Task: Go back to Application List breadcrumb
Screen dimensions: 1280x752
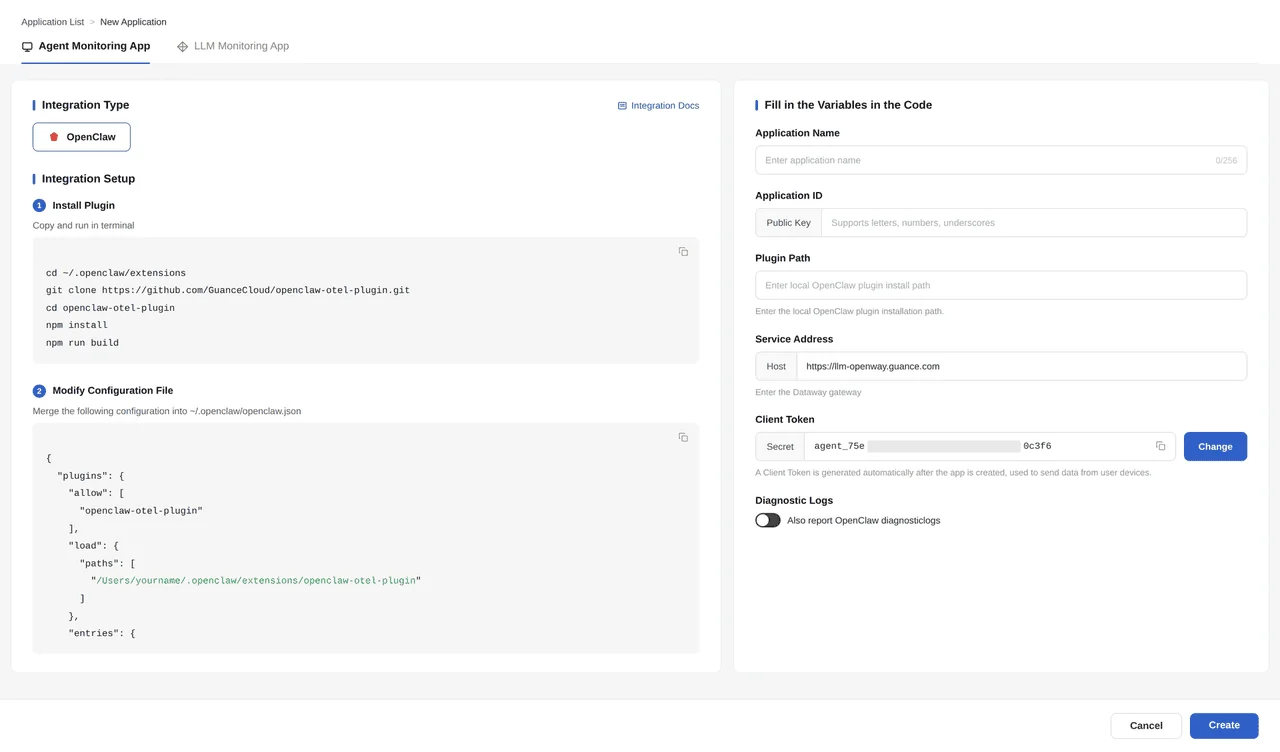Action: [x=52, y=22]
